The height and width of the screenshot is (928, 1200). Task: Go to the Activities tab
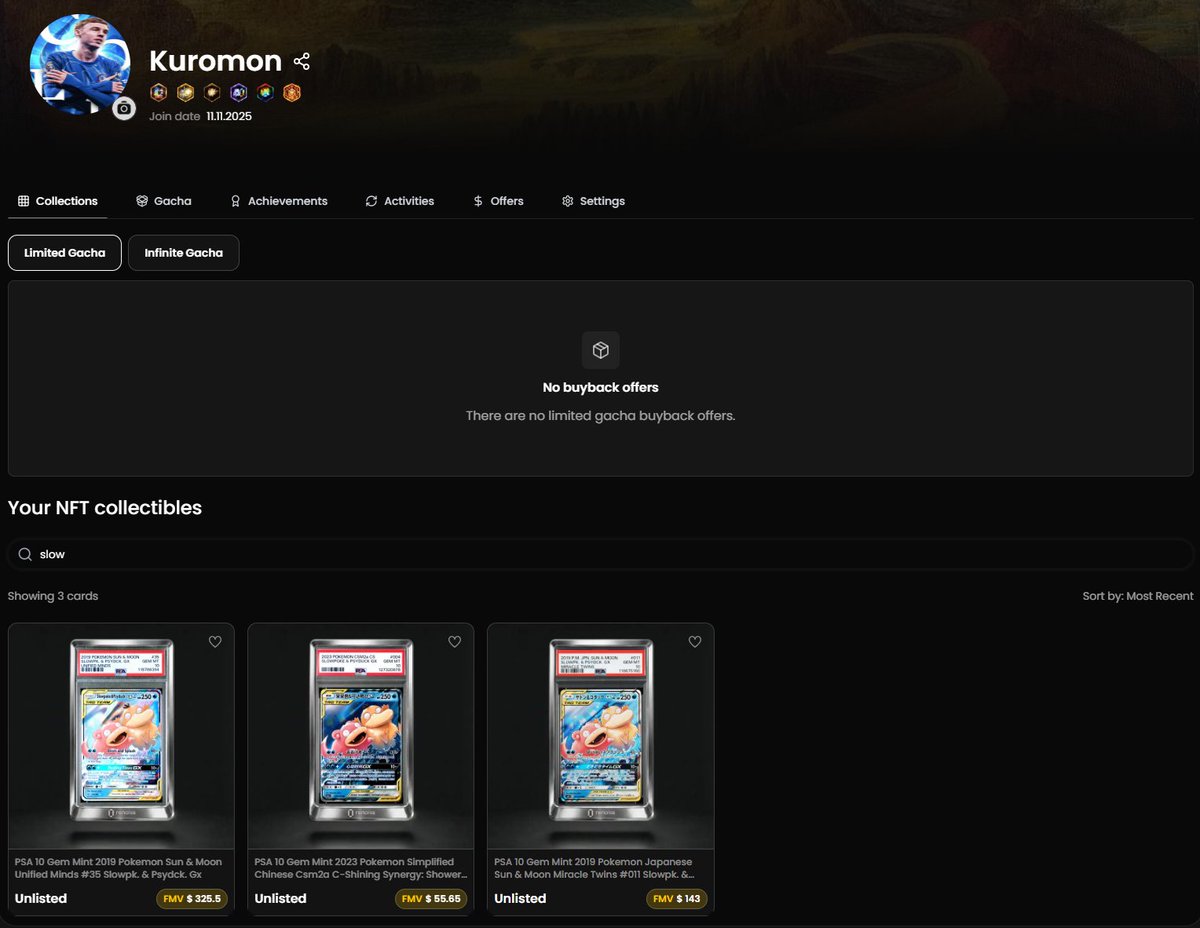[399, 201]
